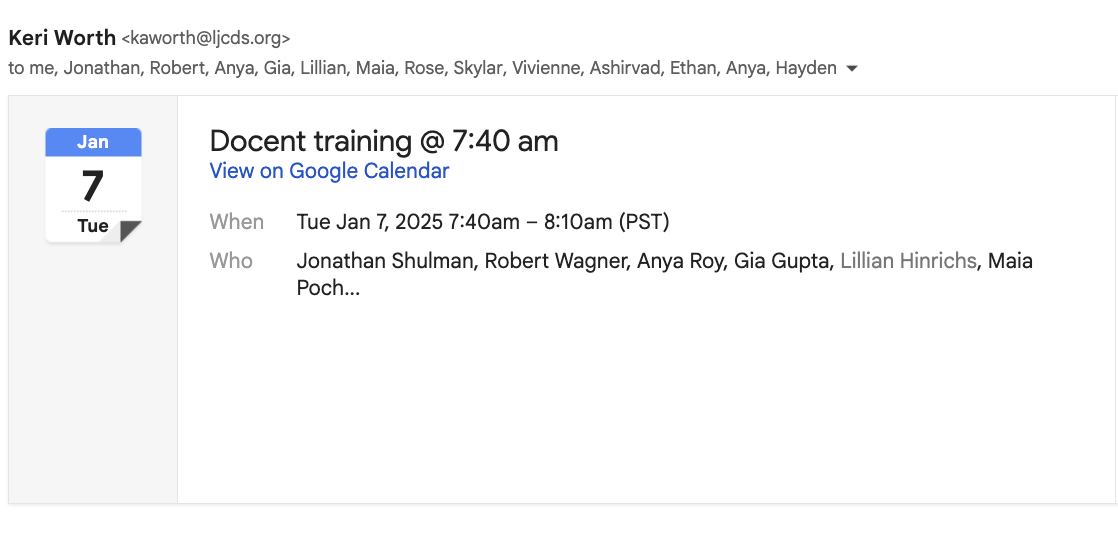The image size is (1118, 540).
Task: Click the Who label
Action: click(x=231, y=261)
